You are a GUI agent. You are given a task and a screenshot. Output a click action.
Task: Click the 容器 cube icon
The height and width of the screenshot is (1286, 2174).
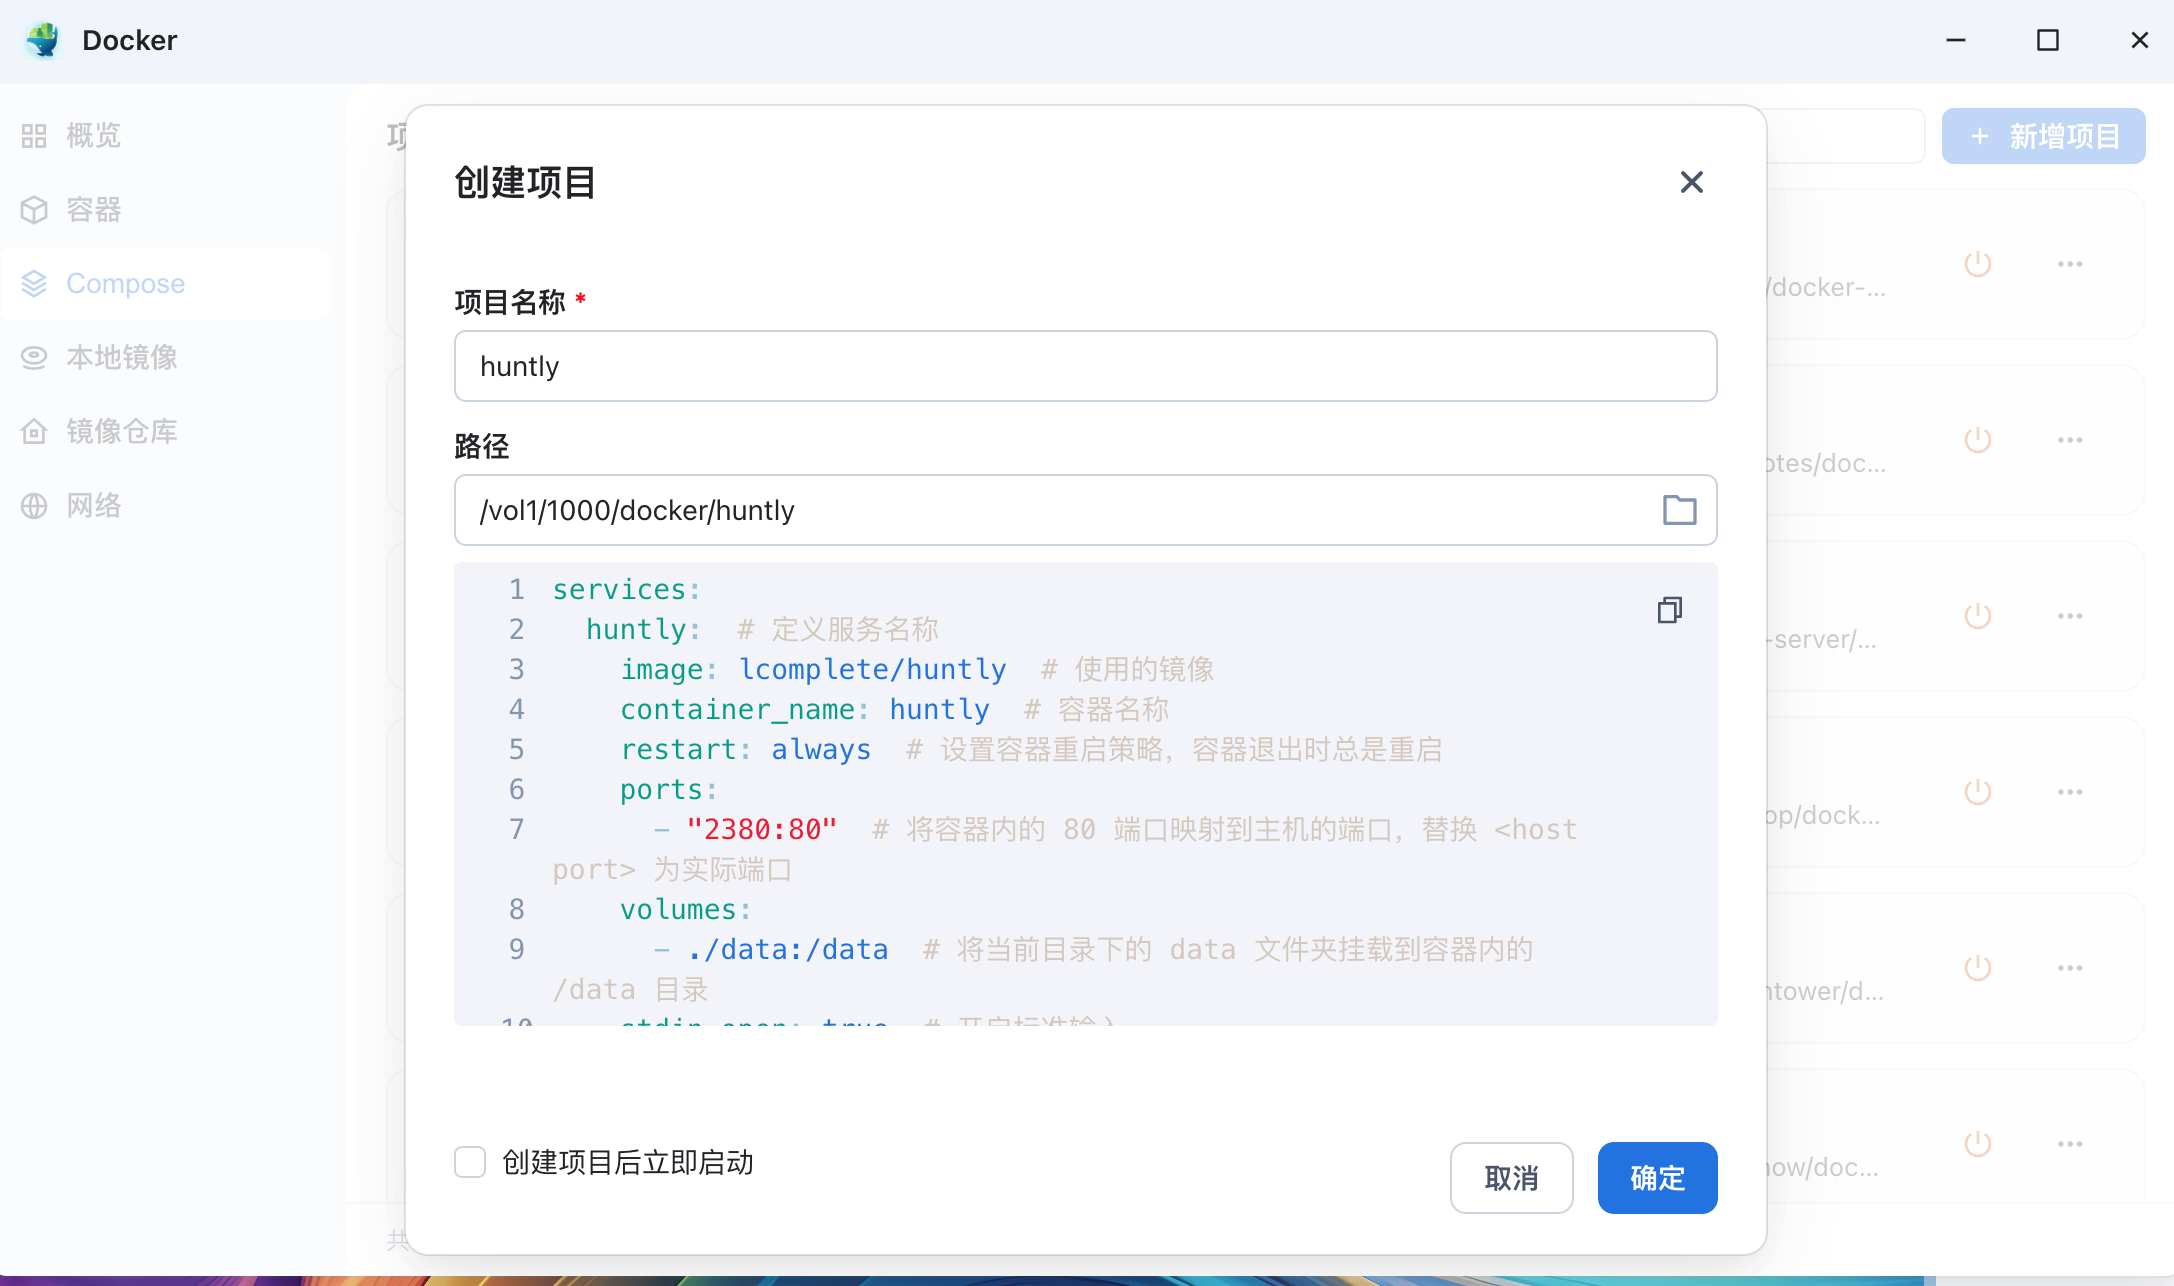(34, 210)
